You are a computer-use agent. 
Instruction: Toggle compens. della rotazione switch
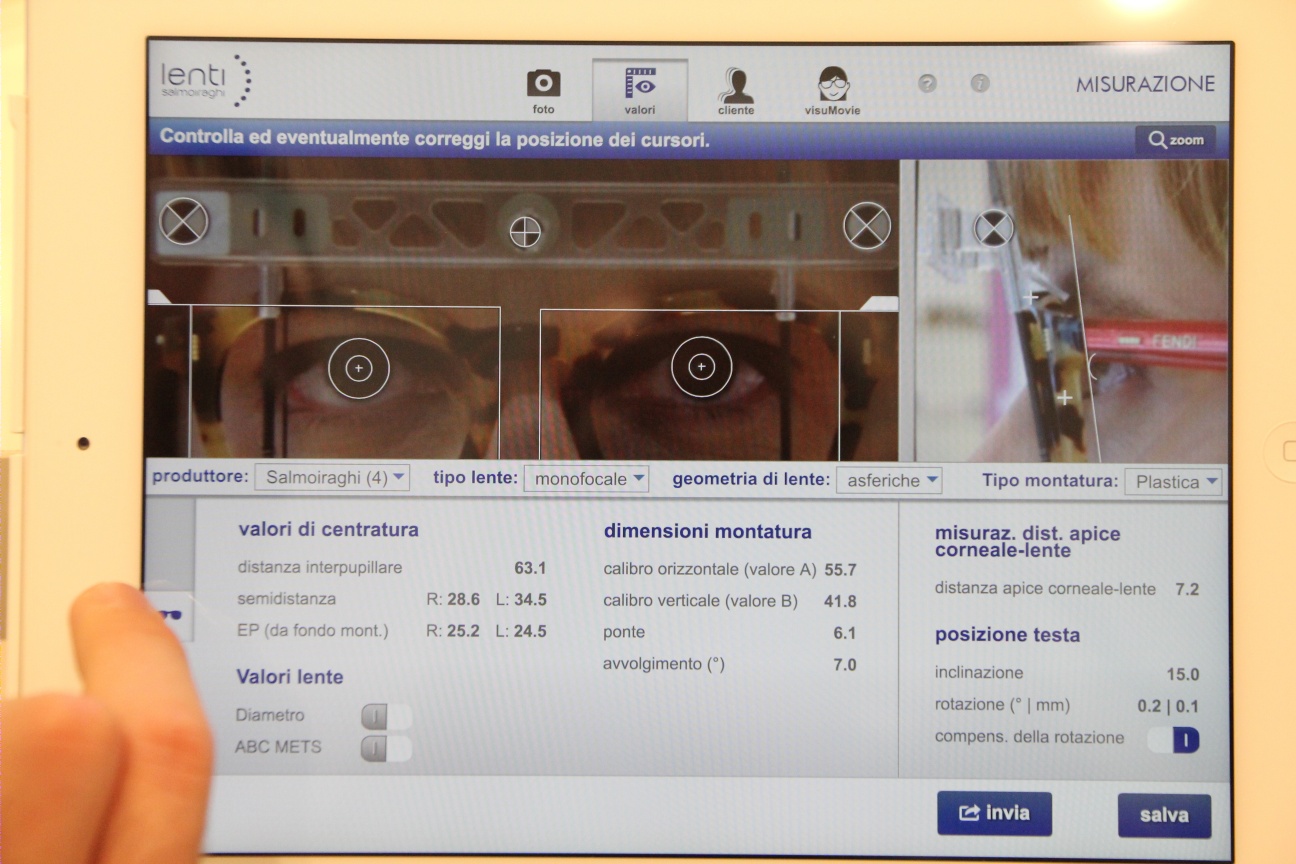coord(1173,739)
